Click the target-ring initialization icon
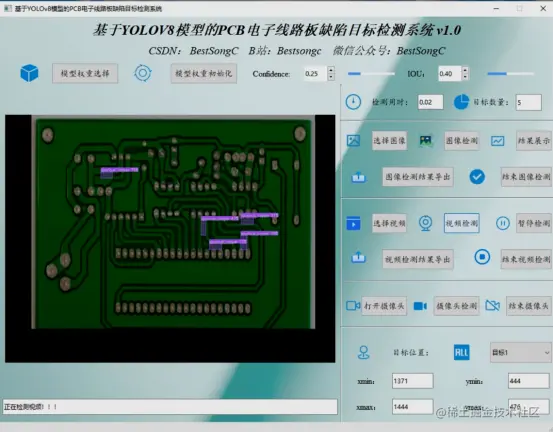Screen dimensions: 553x432 (x=142, y=73)
